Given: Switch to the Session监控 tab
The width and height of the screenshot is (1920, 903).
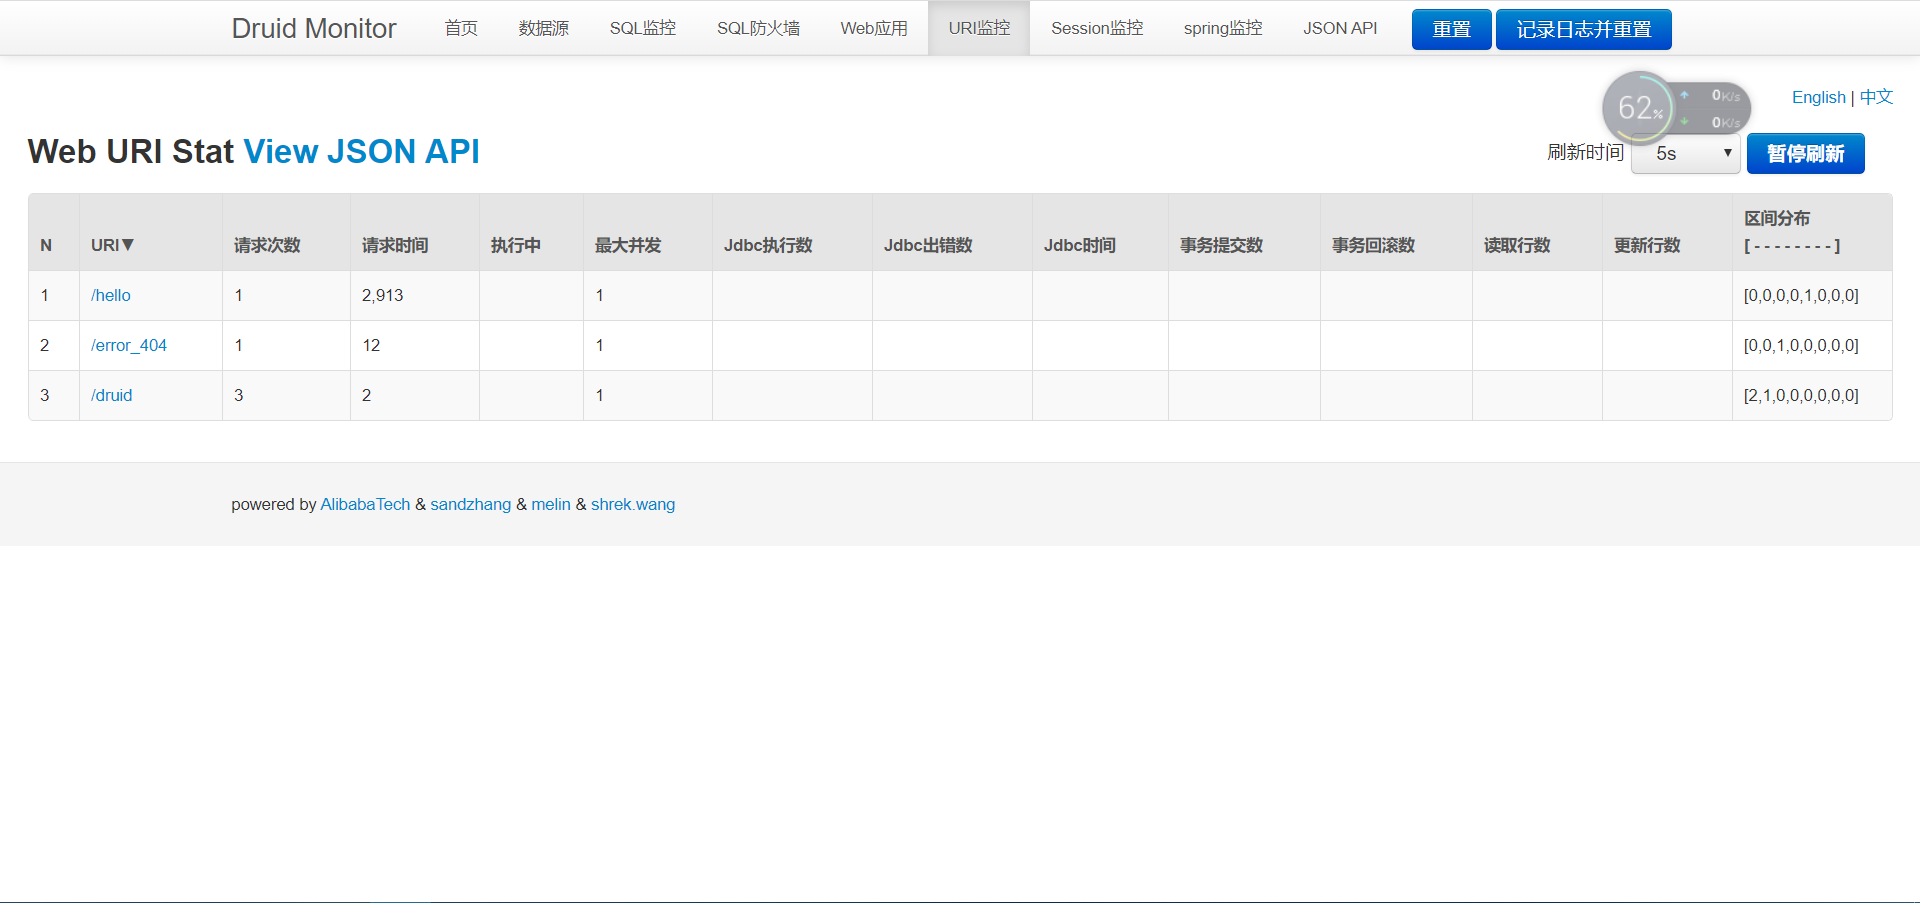Looking at the screenshot, I should coord(1097,28).
